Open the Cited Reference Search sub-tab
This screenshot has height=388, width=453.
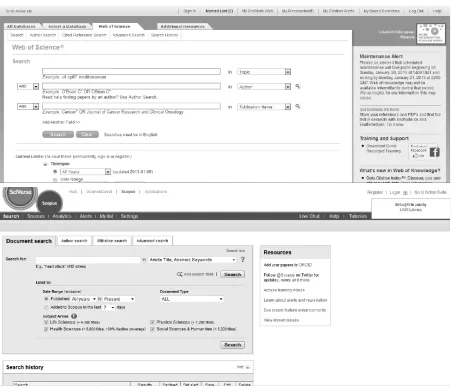click(84, 35)
